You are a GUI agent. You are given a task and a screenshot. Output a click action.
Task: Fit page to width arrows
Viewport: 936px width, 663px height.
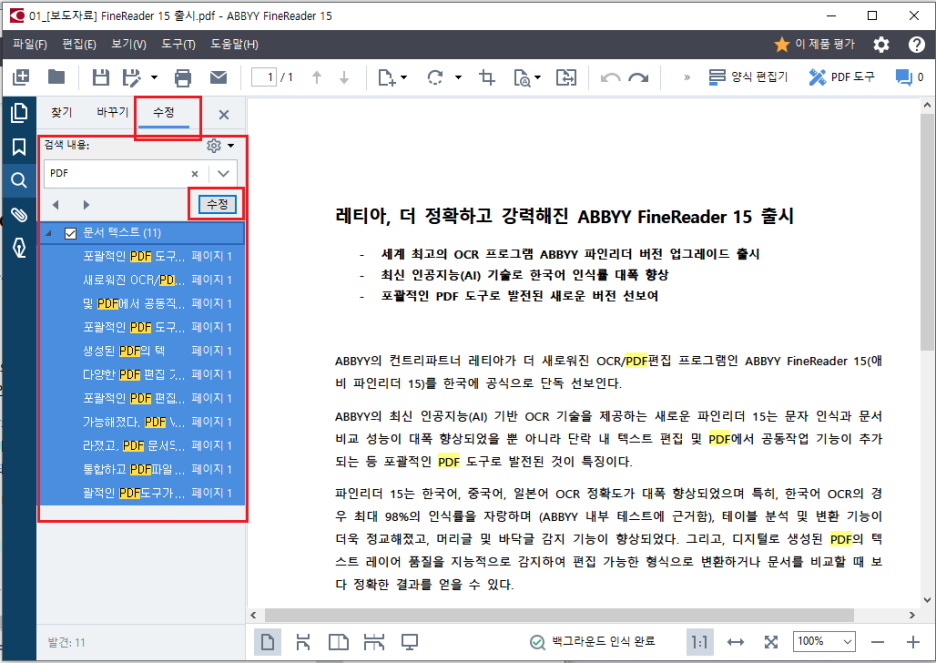(735, 642)
